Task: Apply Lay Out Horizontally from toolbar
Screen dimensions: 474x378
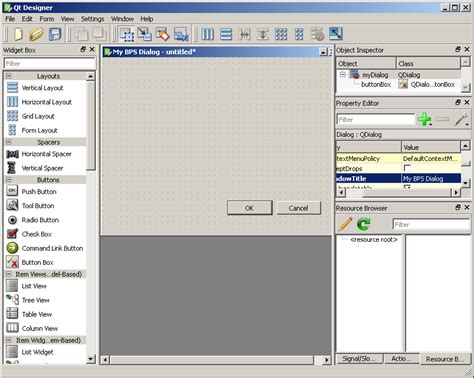Action: (x=208, y=34)
